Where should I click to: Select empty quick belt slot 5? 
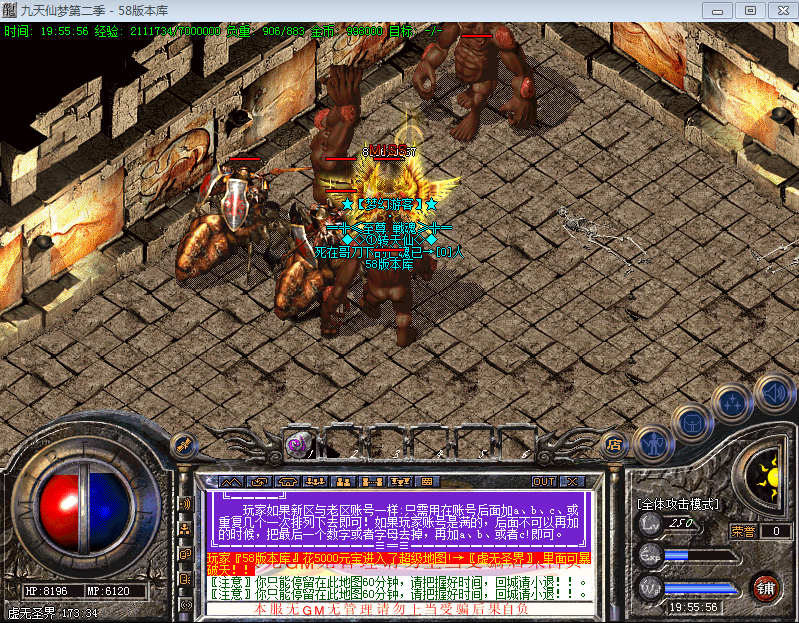point(474,444)
